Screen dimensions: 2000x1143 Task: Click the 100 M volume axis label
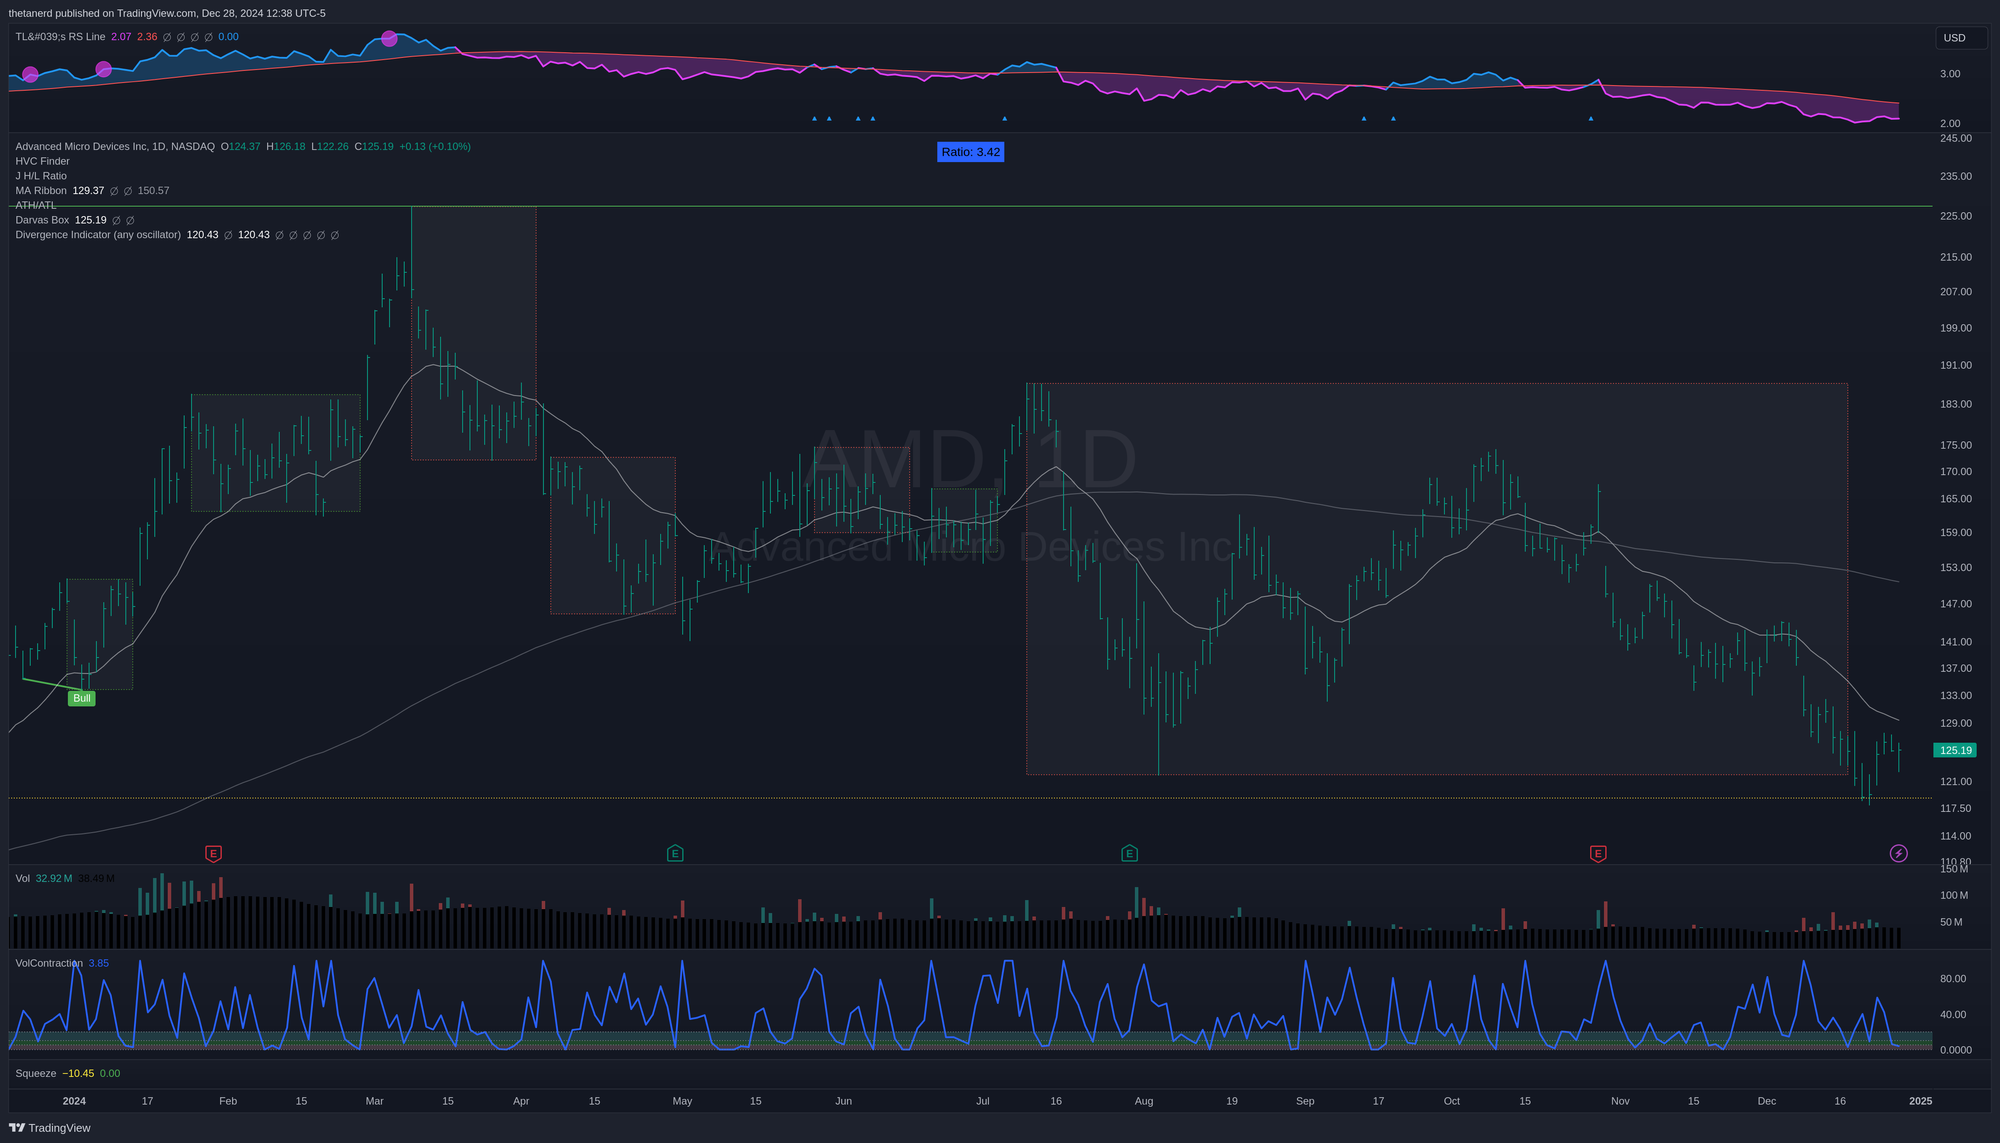point(1954,895)
